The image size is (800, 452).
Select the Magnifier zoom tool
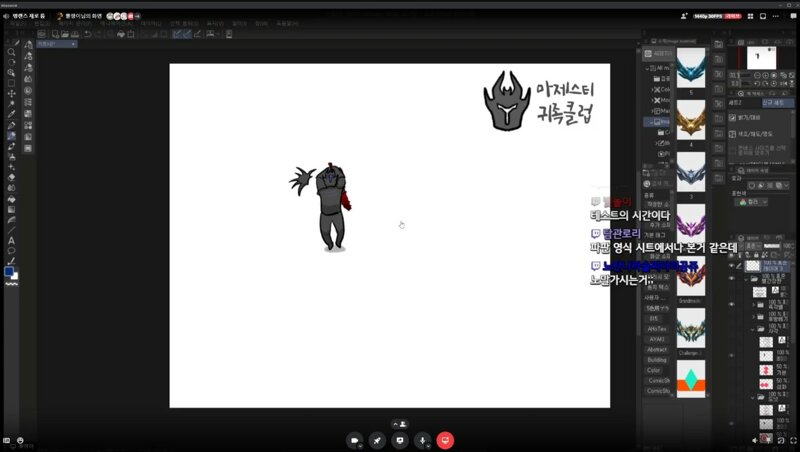11,52
